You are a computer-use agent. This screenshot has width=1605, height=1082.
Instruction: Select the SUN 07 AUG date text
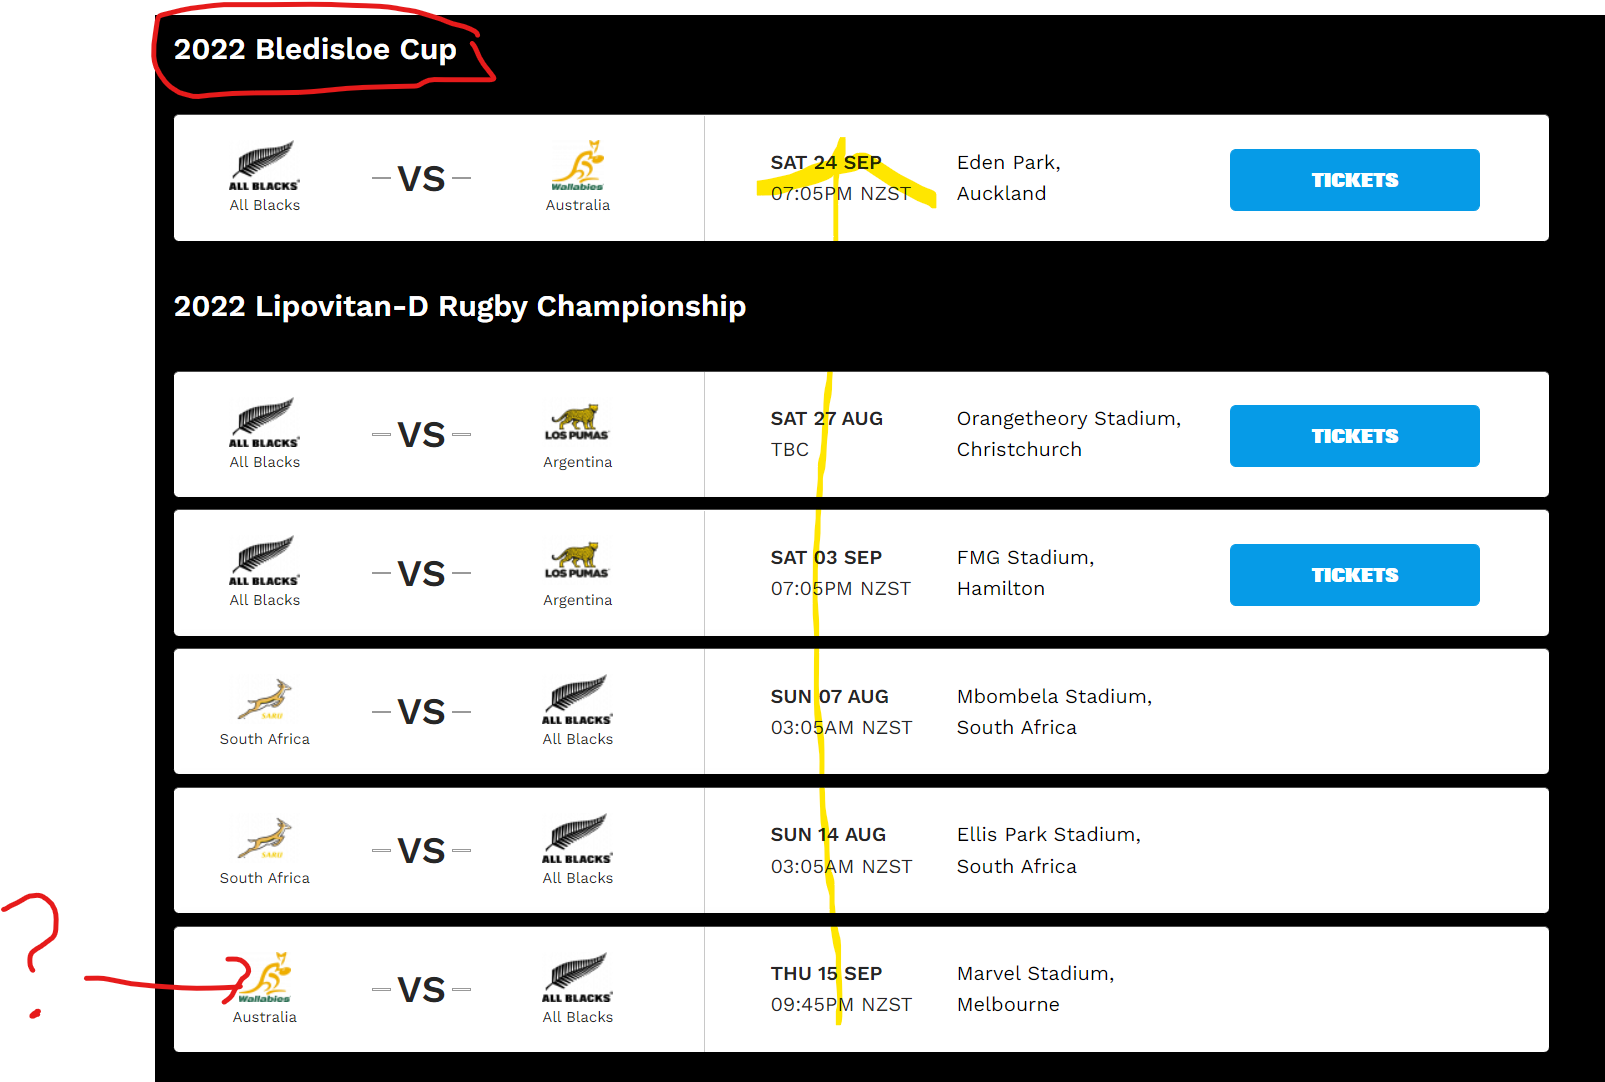pos(829,696)
